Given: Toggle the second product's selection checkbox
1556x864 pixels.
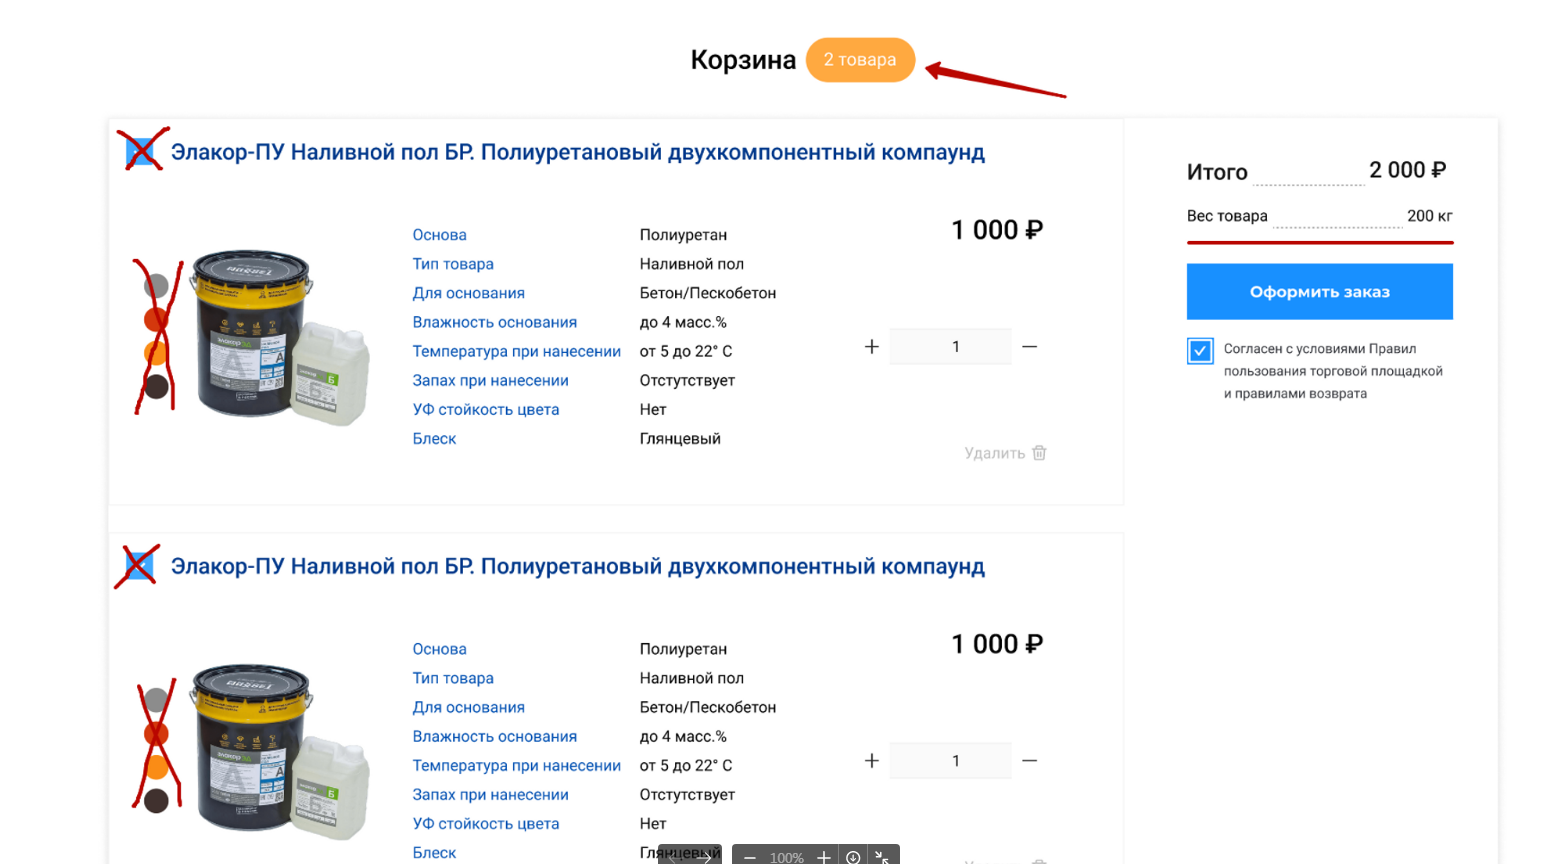Looking at the screenshot, I should tap(140, 566).
